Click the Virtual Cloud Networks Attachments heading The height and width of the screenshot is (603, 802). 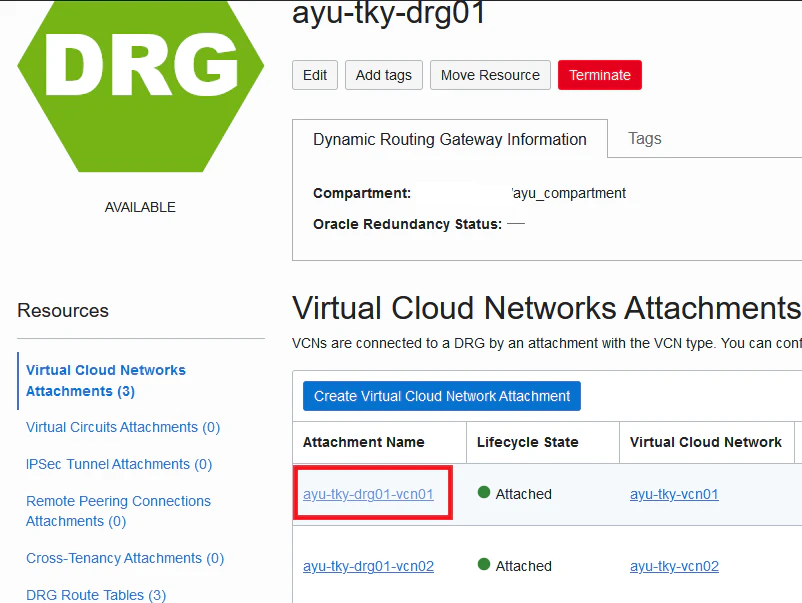point(546,308)
